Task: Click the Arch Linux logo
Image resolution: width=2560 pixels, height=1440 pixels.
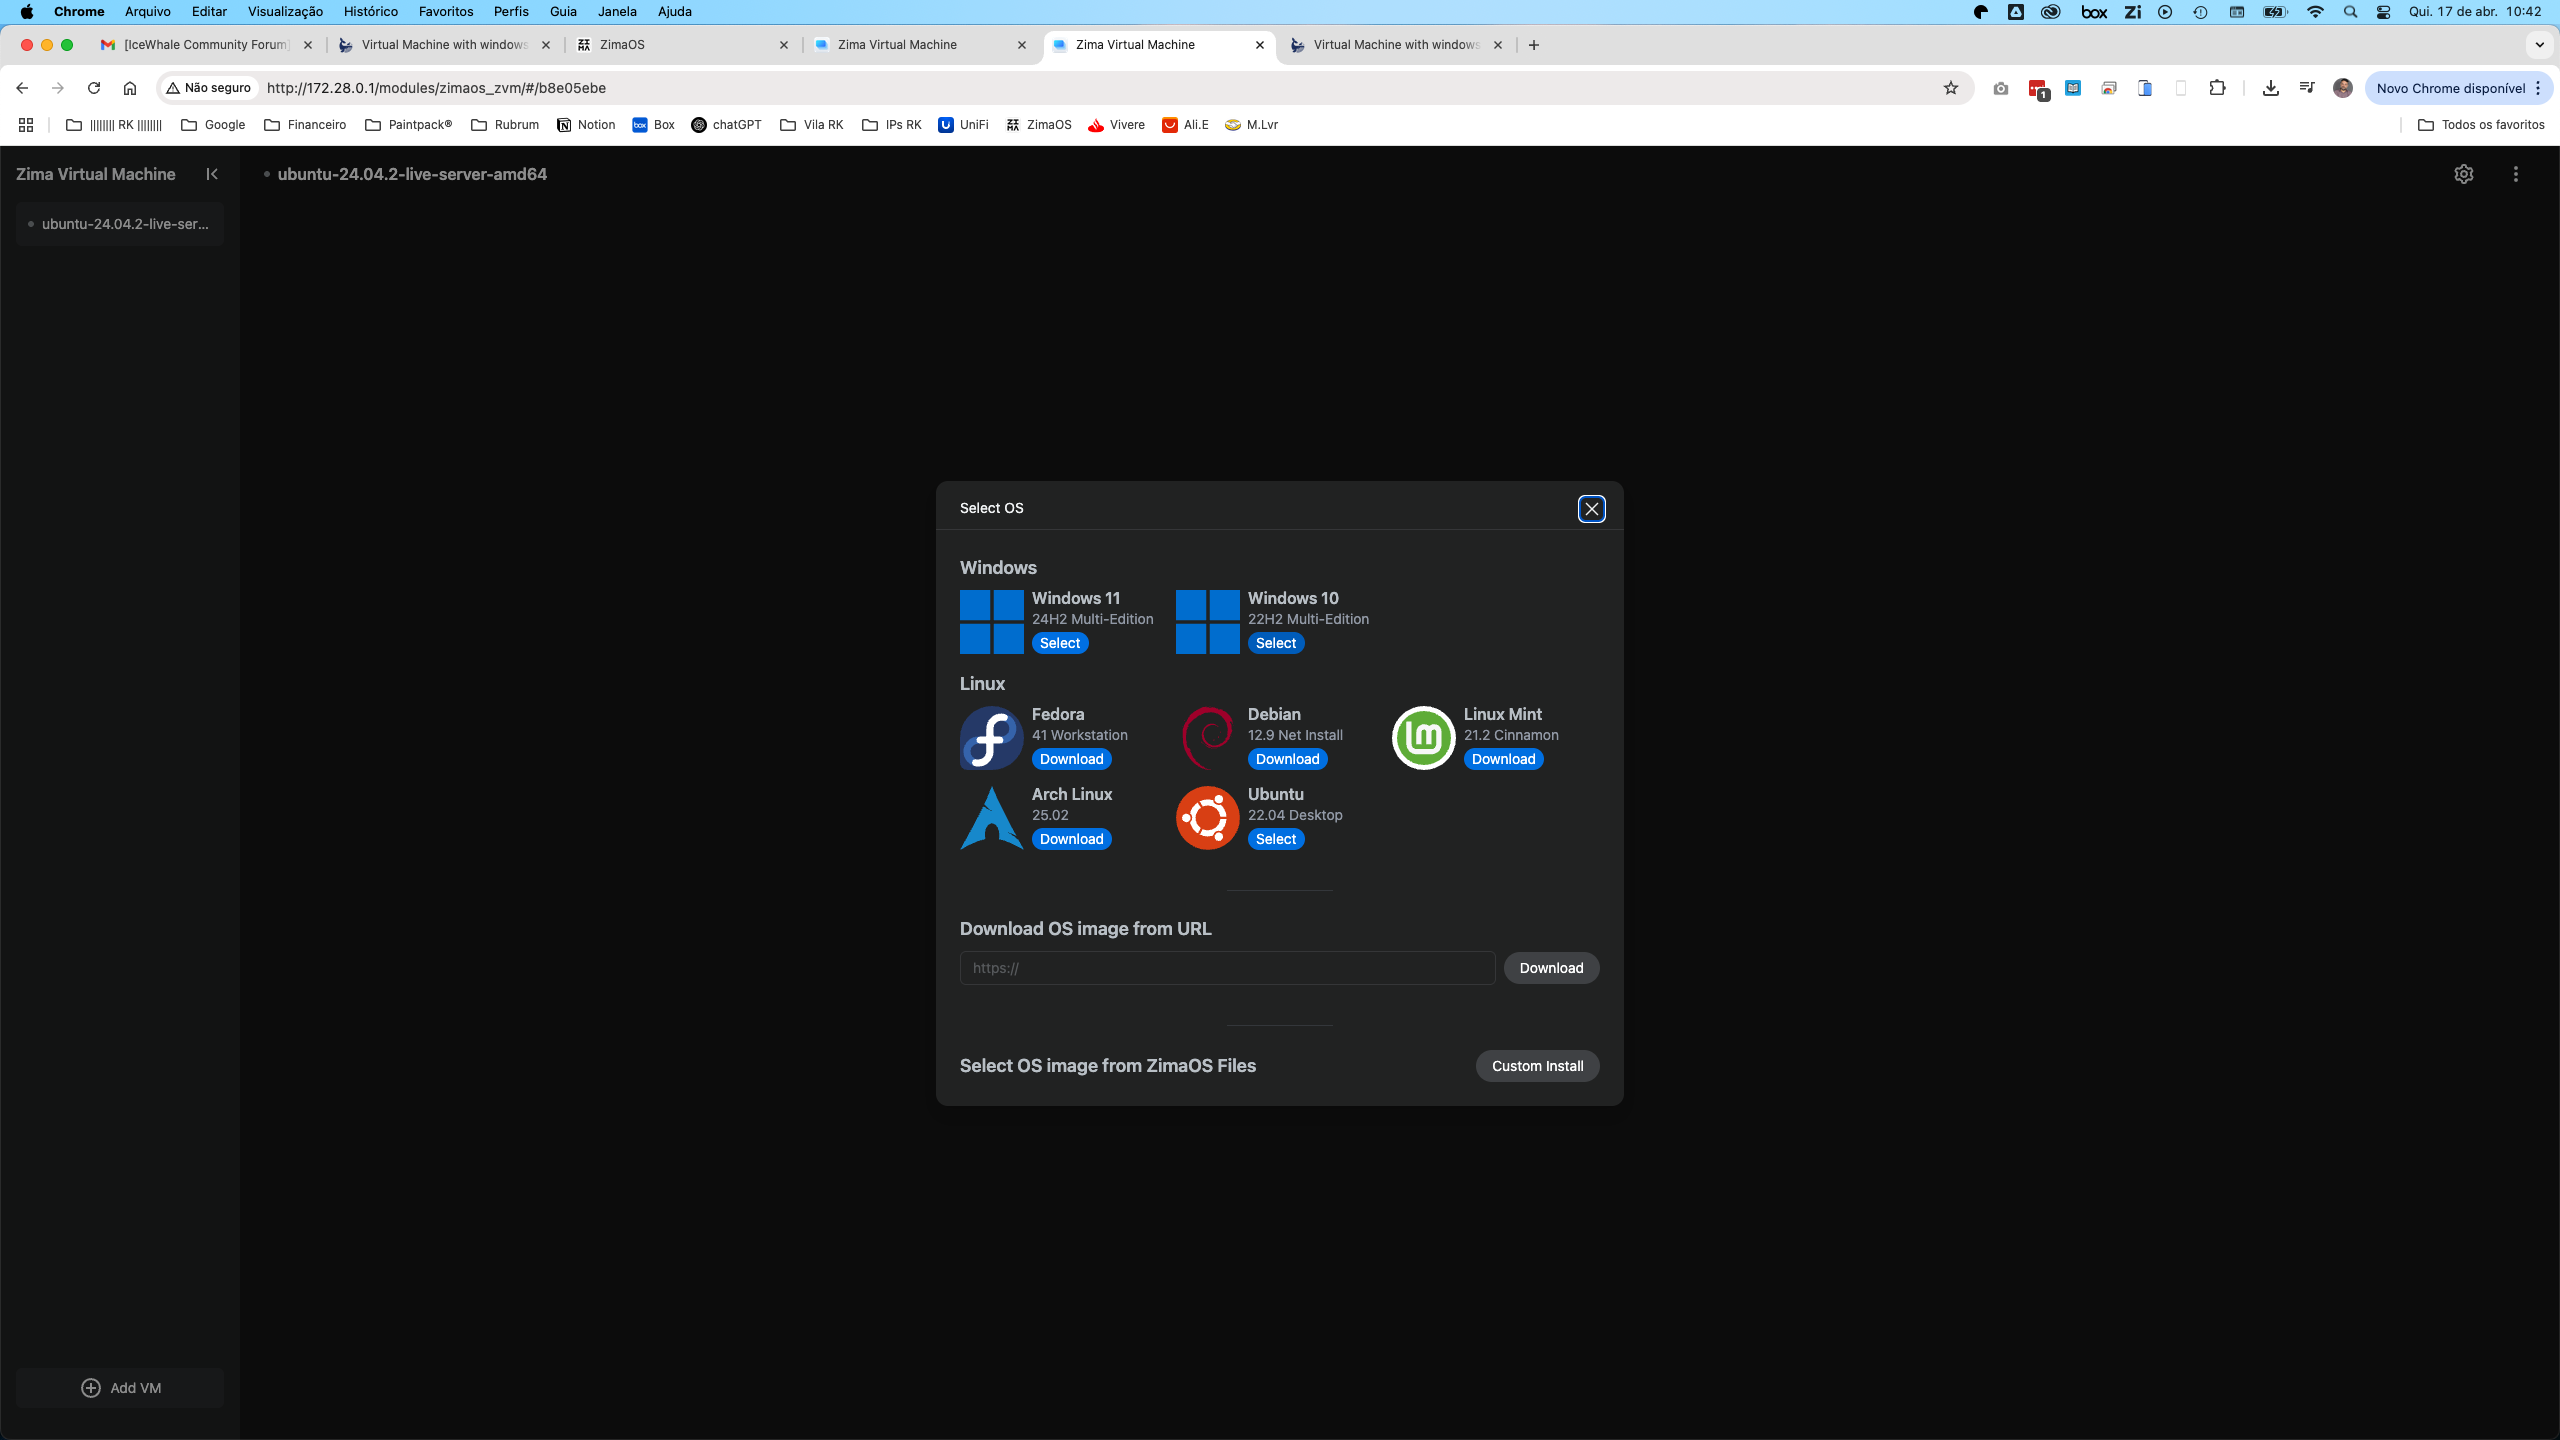Action: point(991,818)
